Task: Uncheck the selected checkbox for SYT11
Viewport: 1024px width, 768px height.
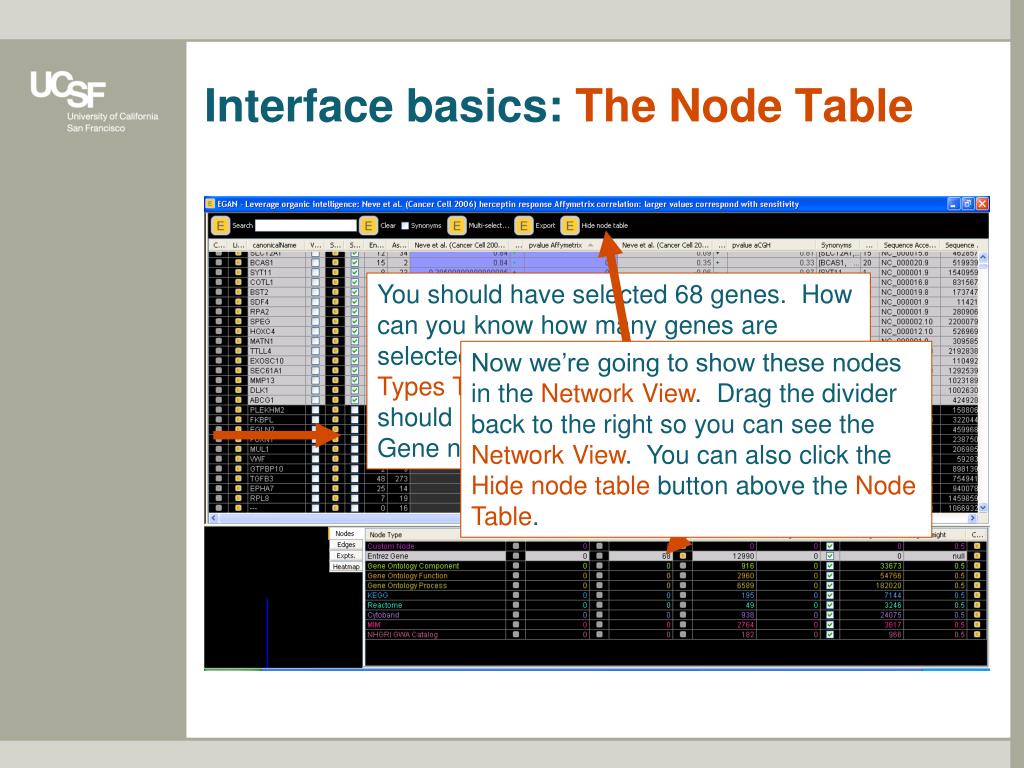Action: [x=355, y=272]
